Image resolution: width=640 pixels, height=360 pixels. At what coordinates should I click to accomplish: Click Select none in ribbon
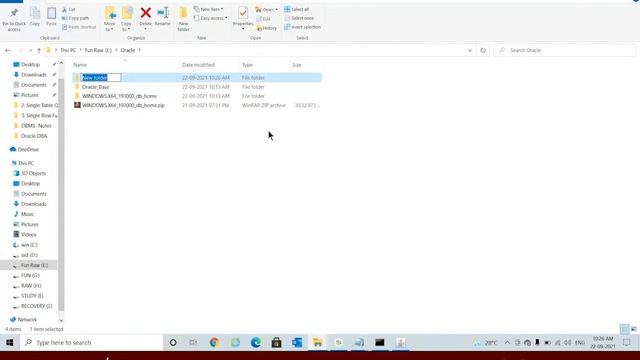[x=299, y=18]
